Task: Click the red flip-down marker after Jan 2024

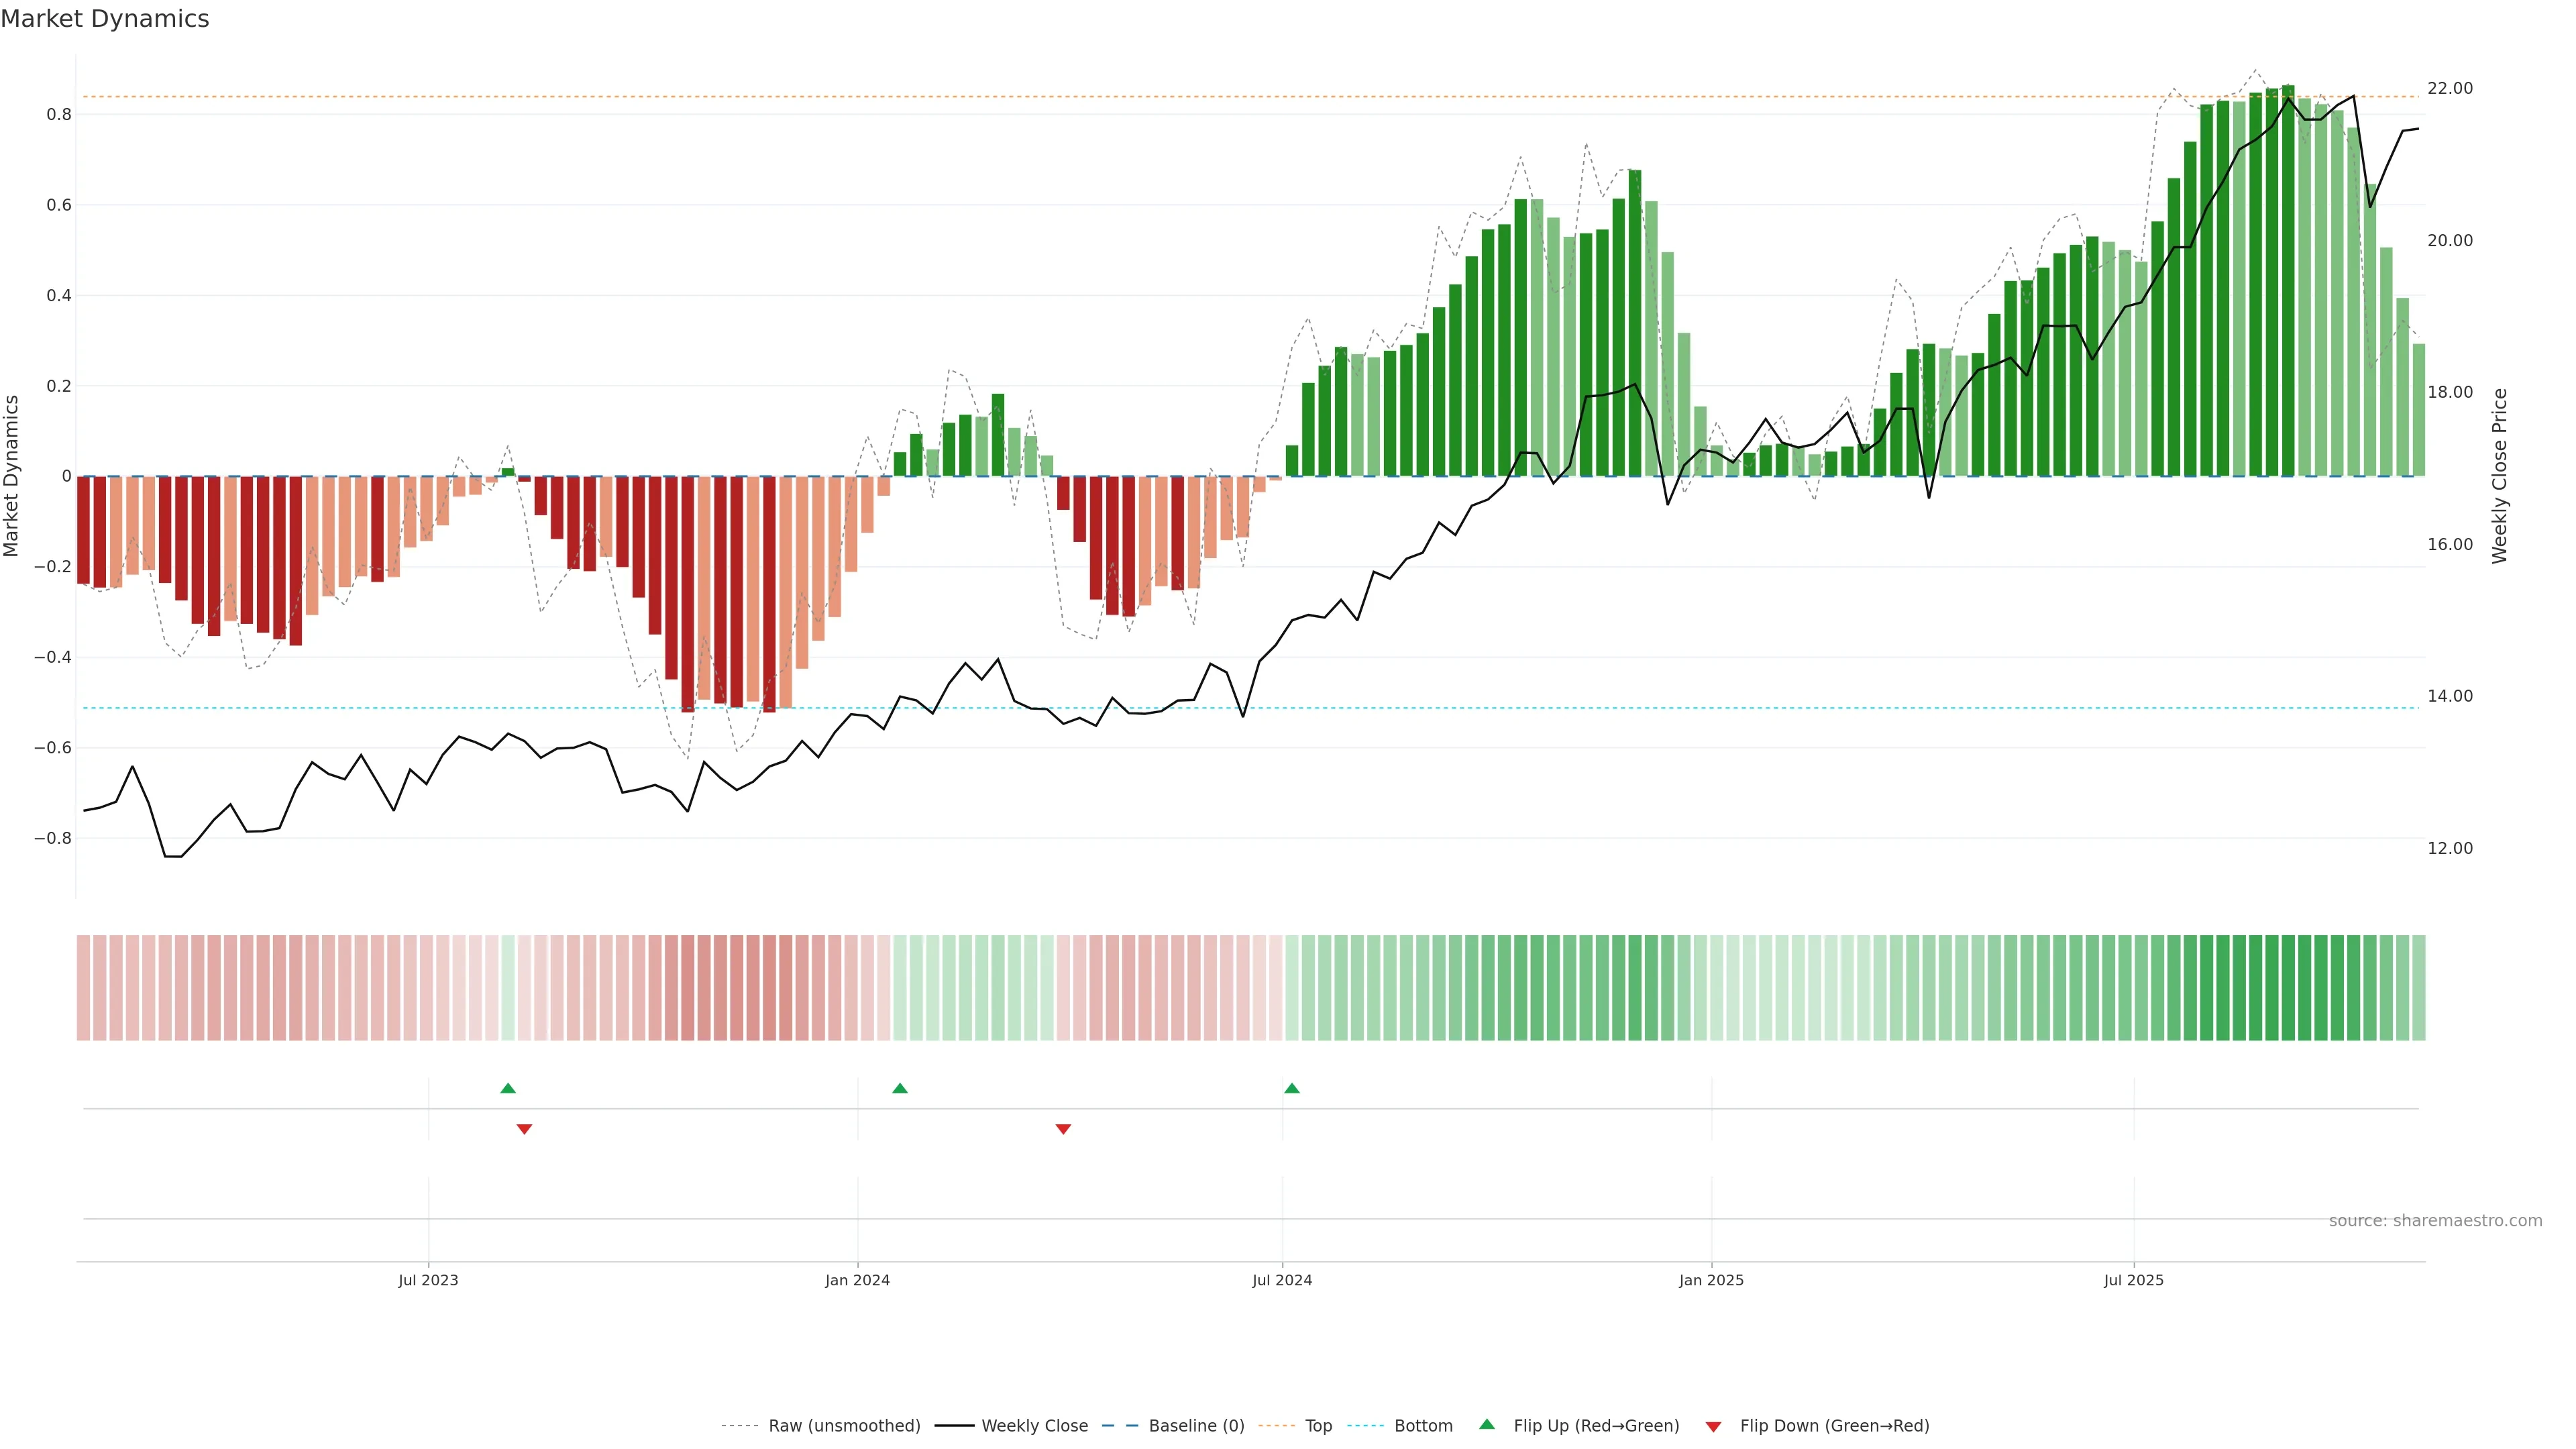Action: tap(1063, 1129)
